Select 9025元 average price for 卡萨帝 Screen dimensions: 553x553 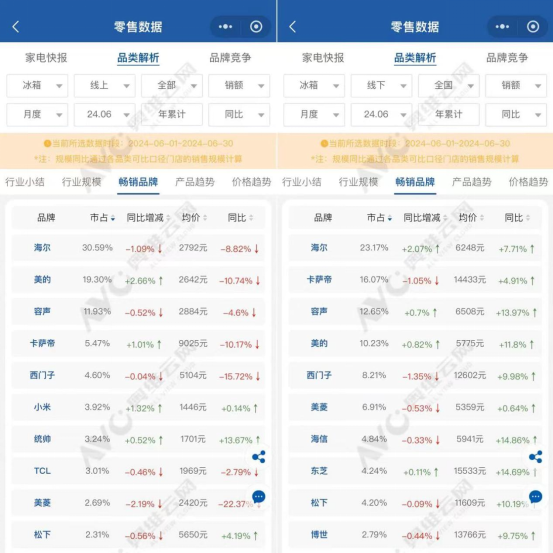click(x=193, y=344)
